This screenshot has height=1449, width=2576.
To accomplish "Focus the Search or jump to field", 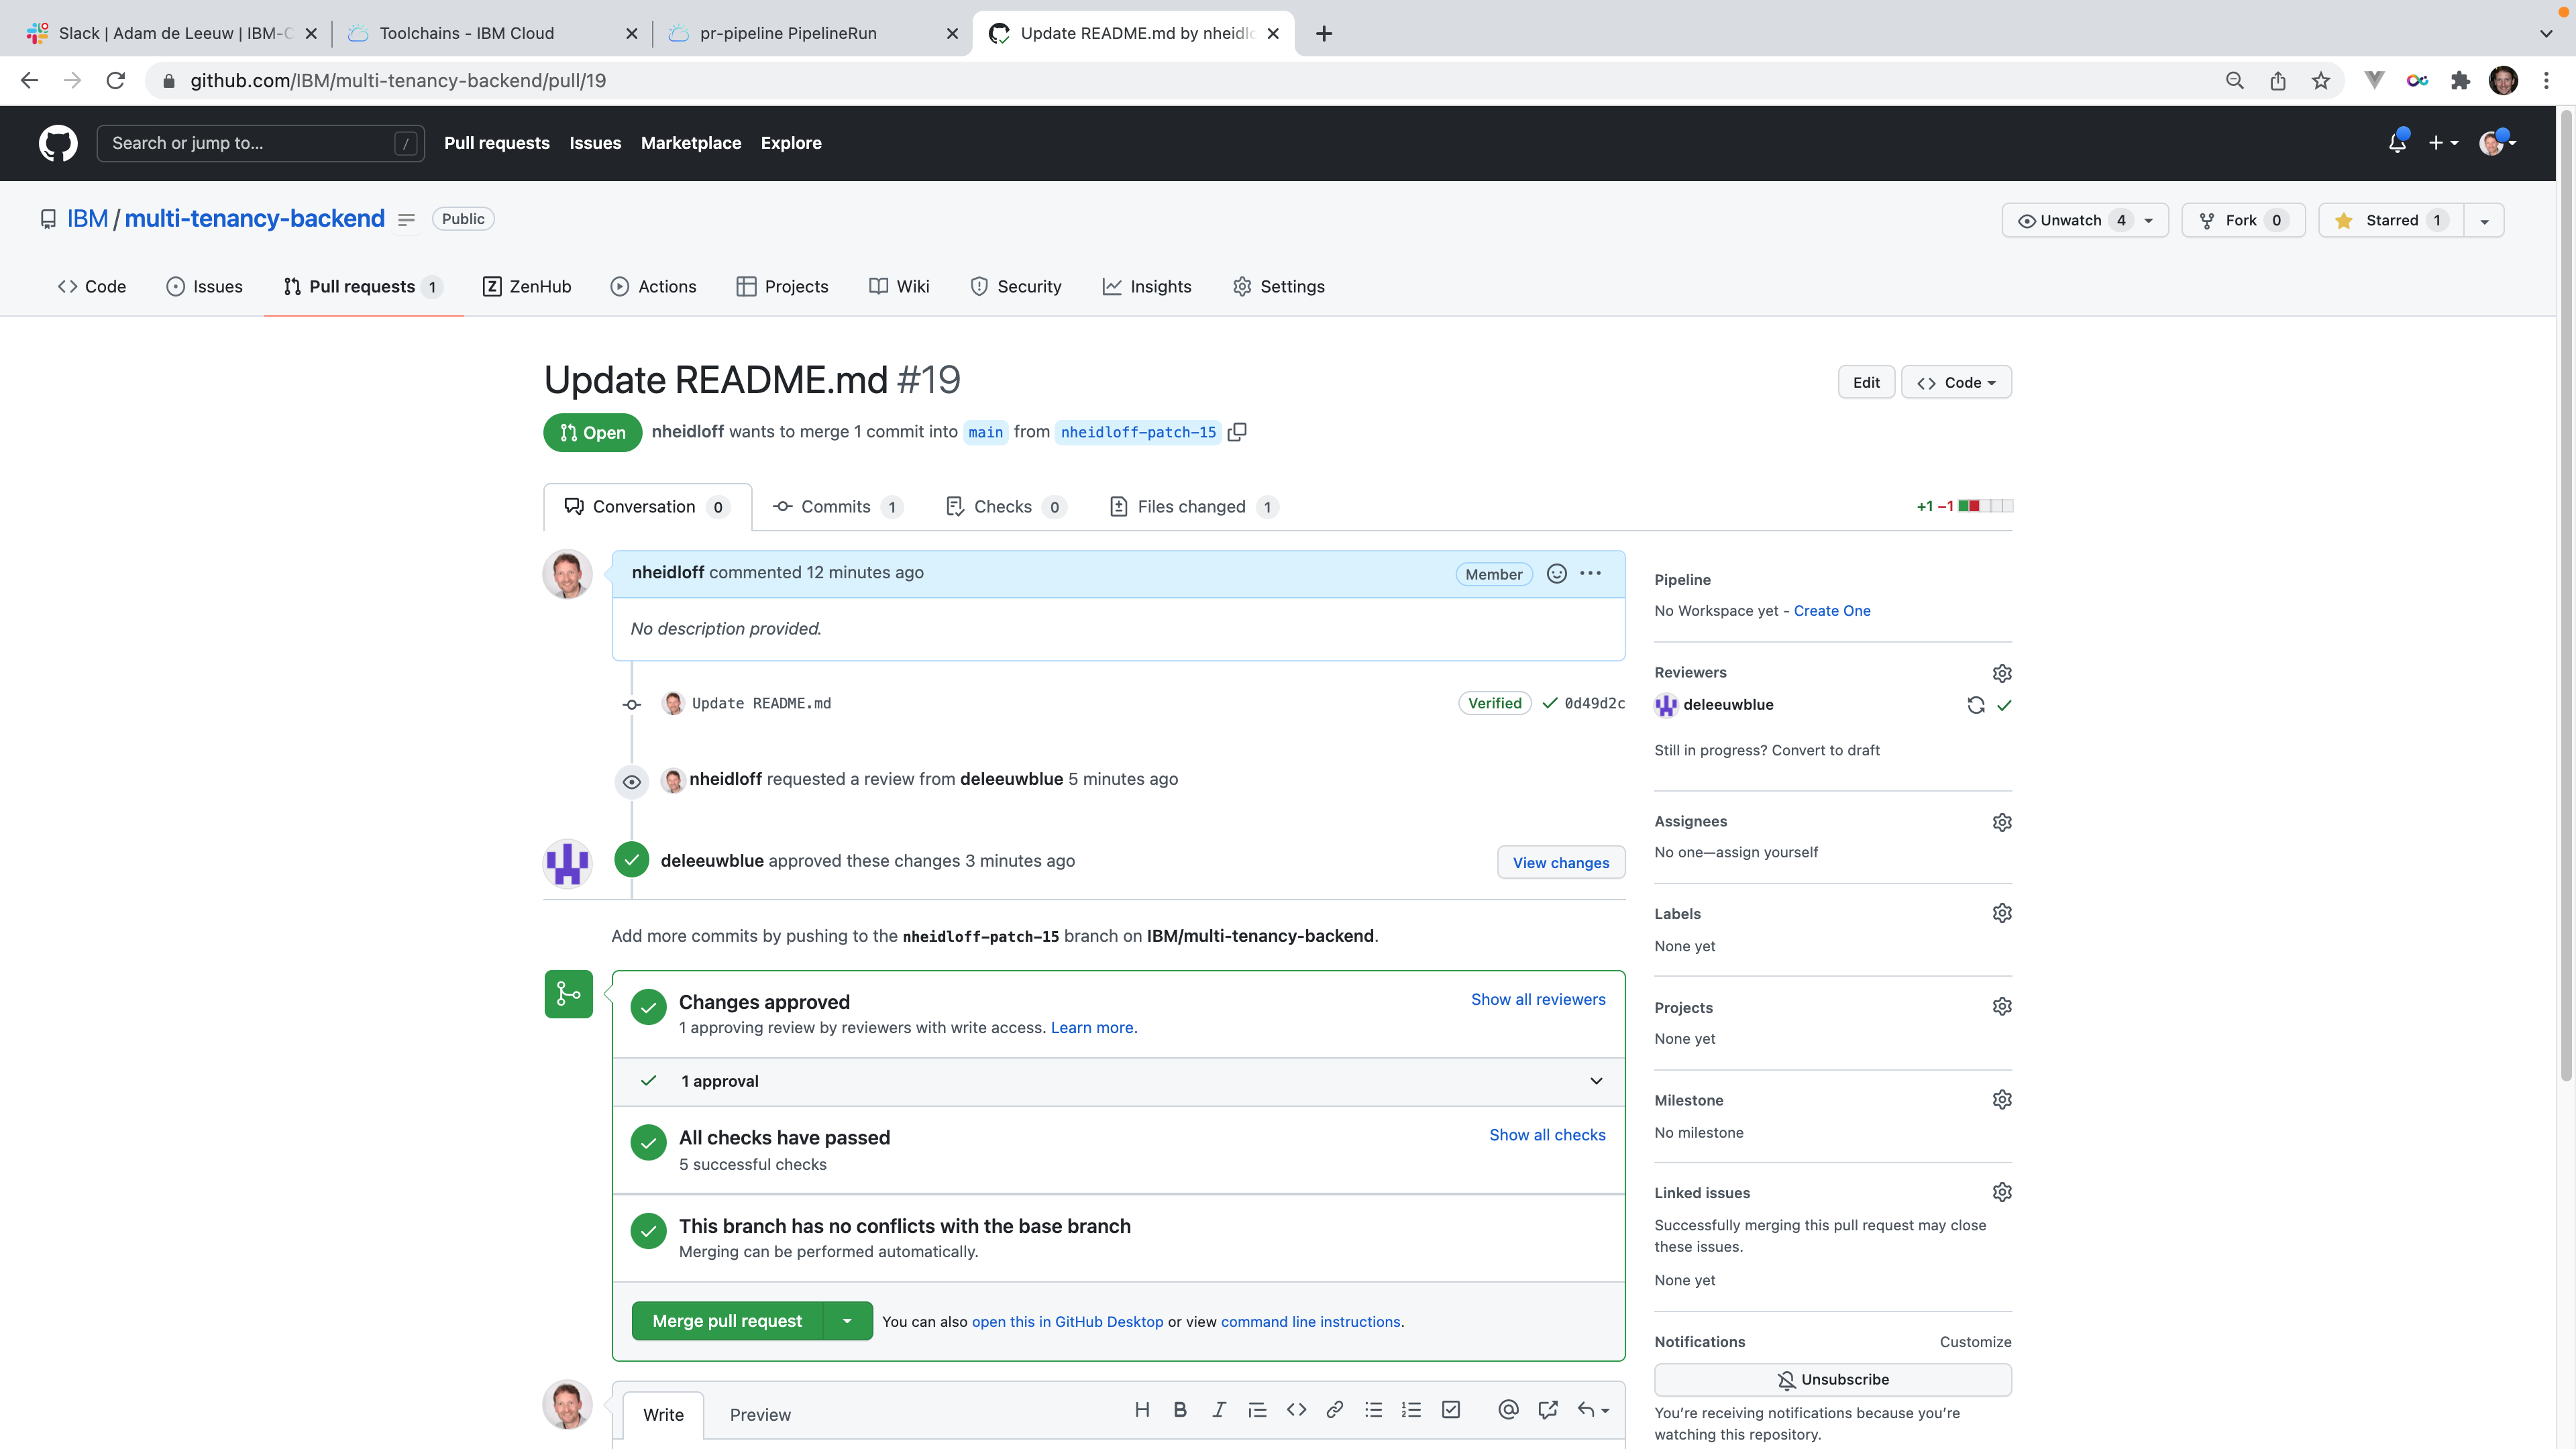I will coord(250,143).
